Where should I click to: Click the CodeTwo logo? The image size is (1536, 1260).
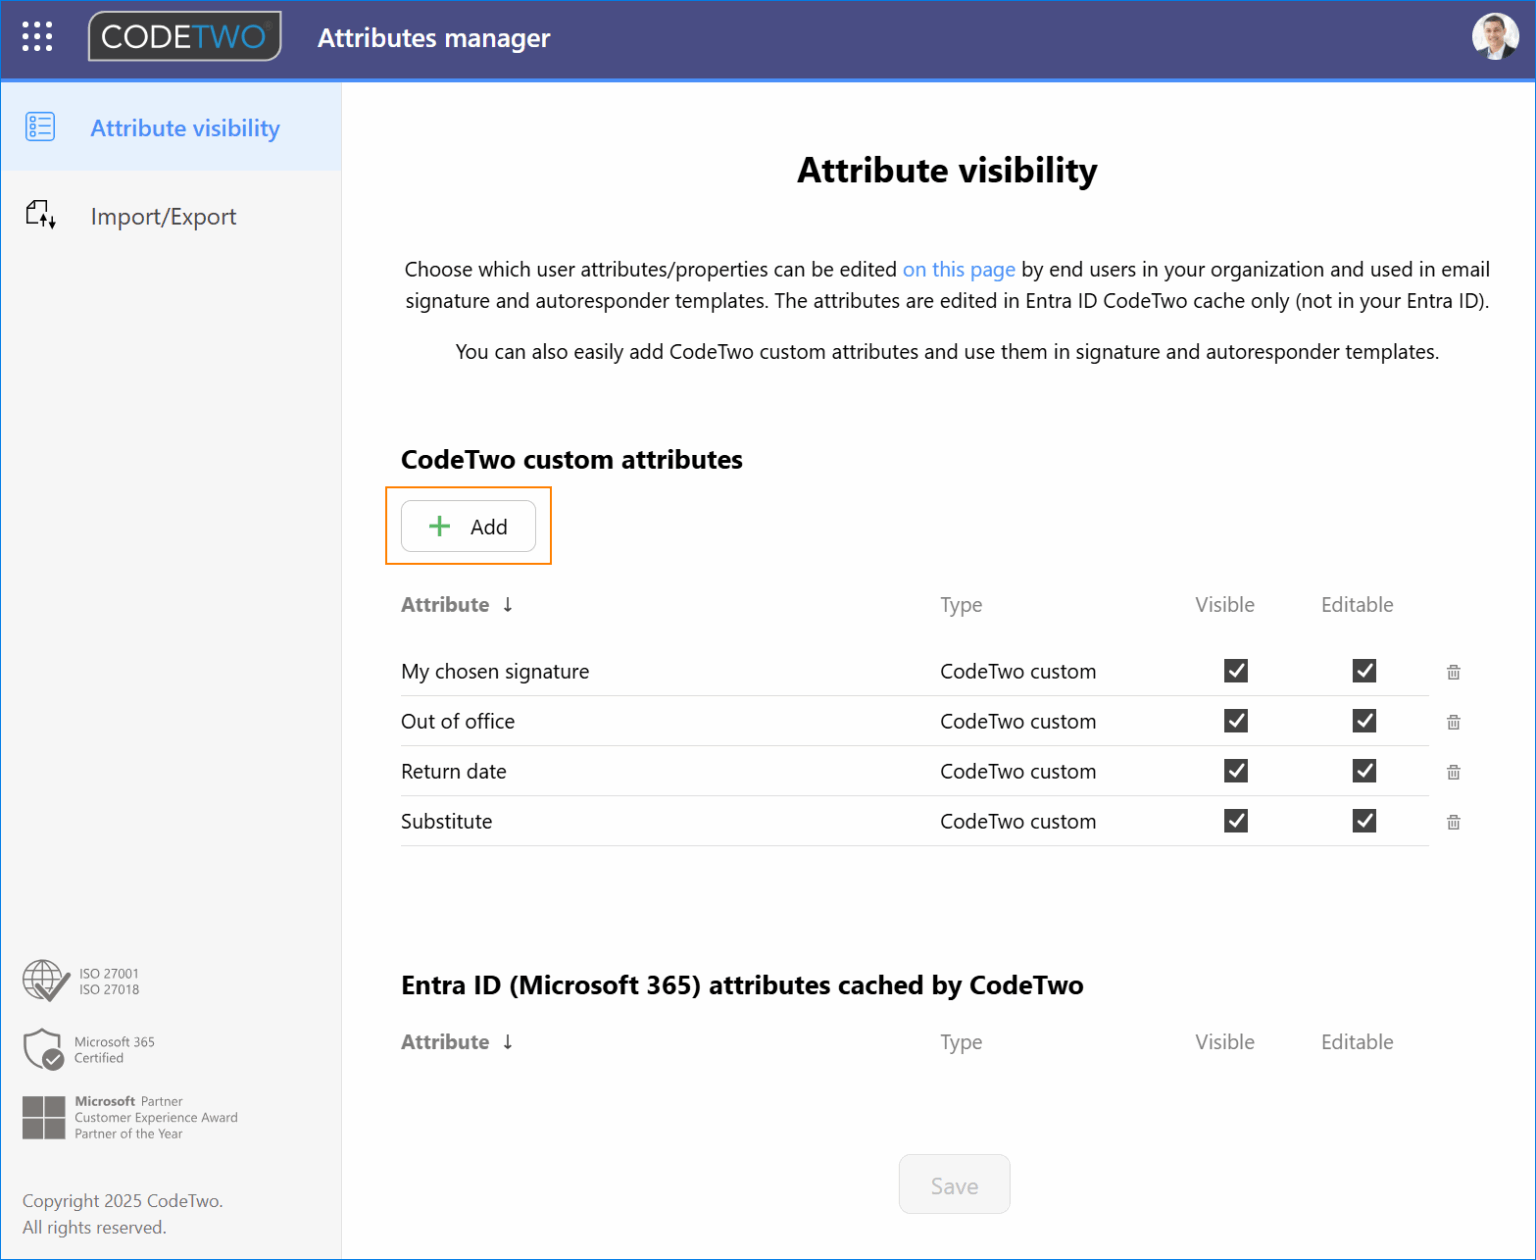pyautogui.click(x=184, y=37)
